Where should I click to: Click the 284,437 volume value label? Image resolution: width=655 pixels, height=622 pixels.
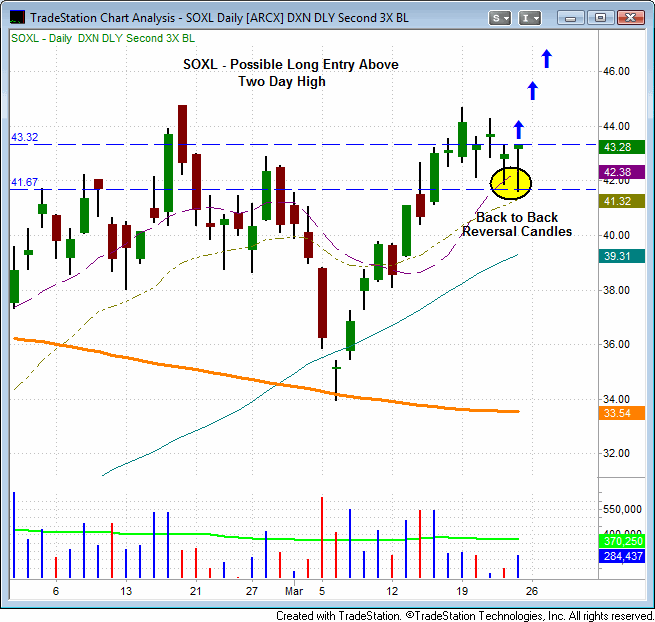pyautogui.click(x=624, y=556)
